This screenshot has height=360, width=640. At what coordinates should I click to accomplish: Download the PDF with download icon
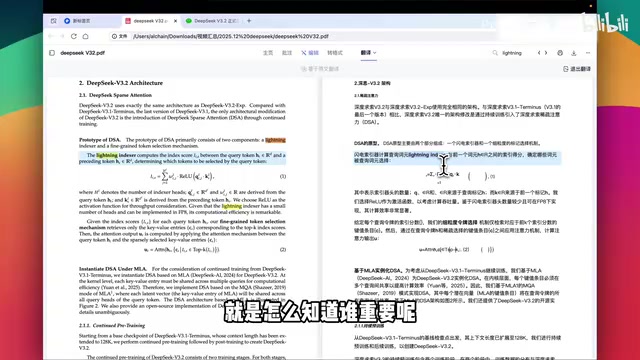tap(574, 53)
